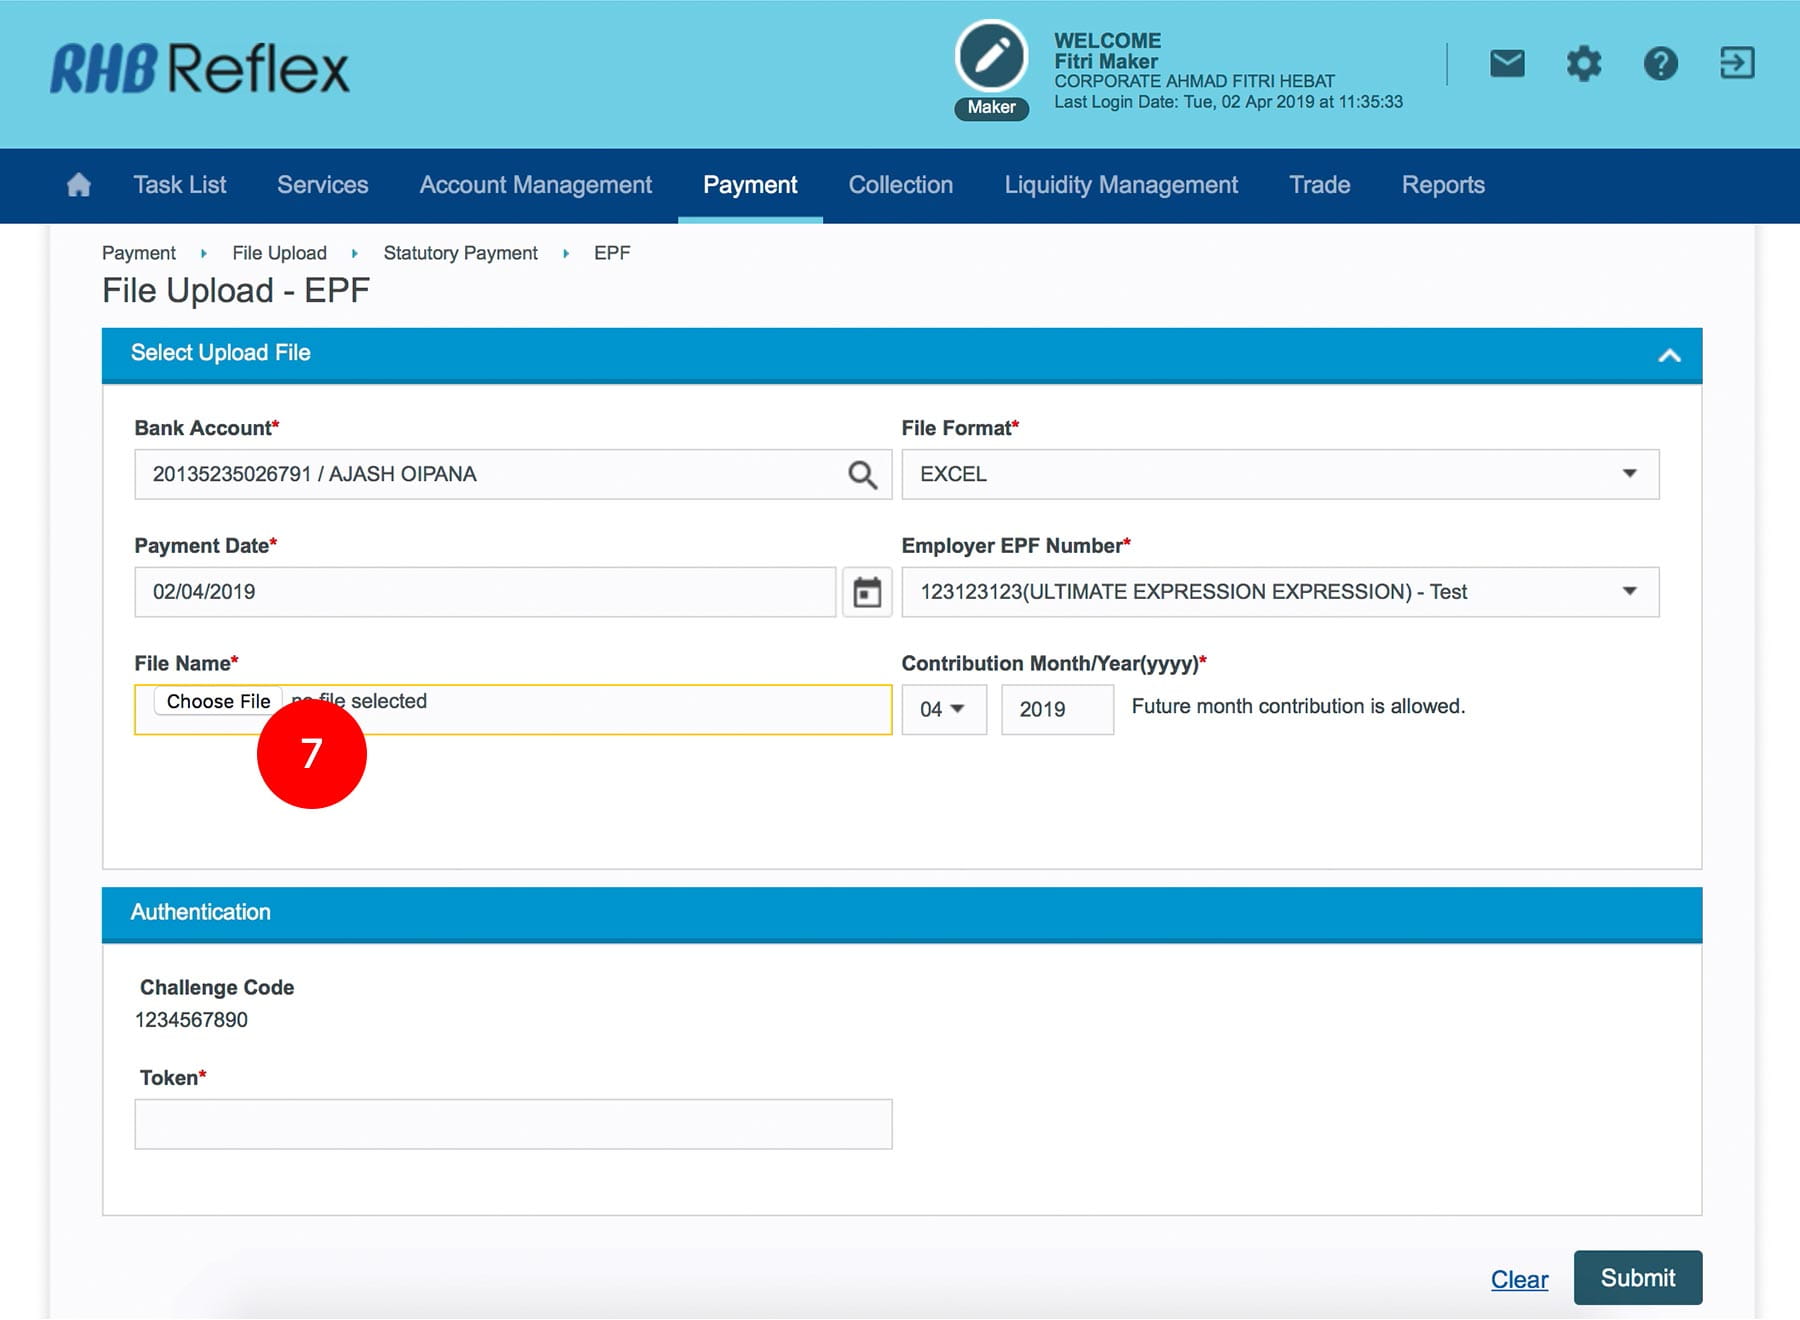Viewport: 1800px width, 1320px height.
Task: Click the Token input field
Action: [x=513, y=1125]
